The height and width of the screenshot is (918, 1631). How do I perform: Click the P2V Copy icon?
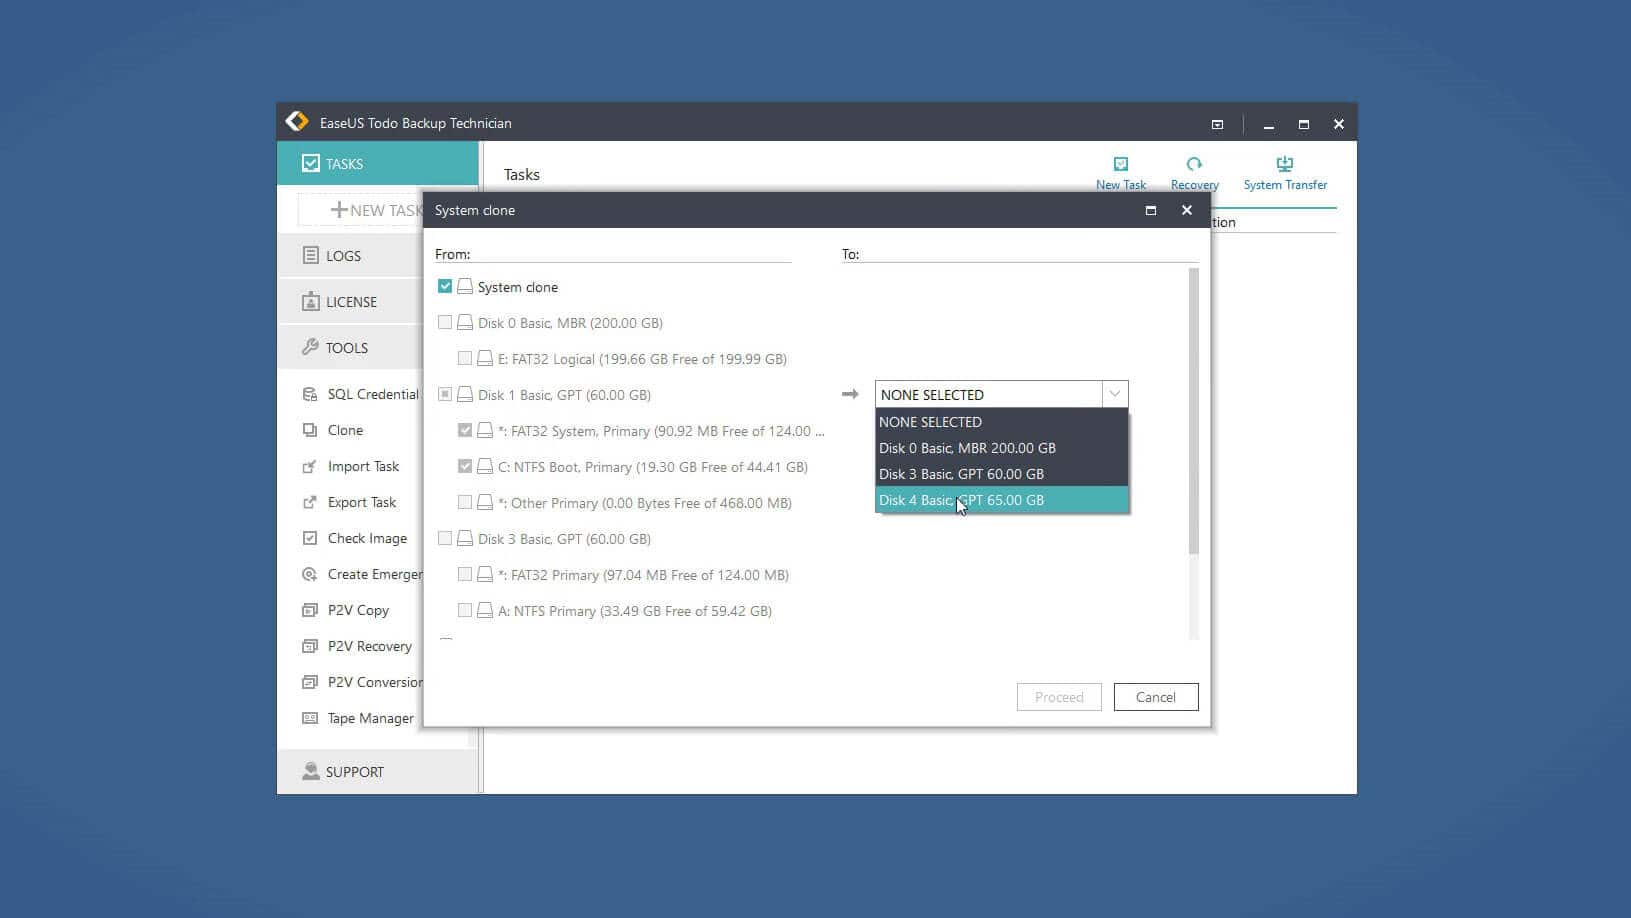310,610
